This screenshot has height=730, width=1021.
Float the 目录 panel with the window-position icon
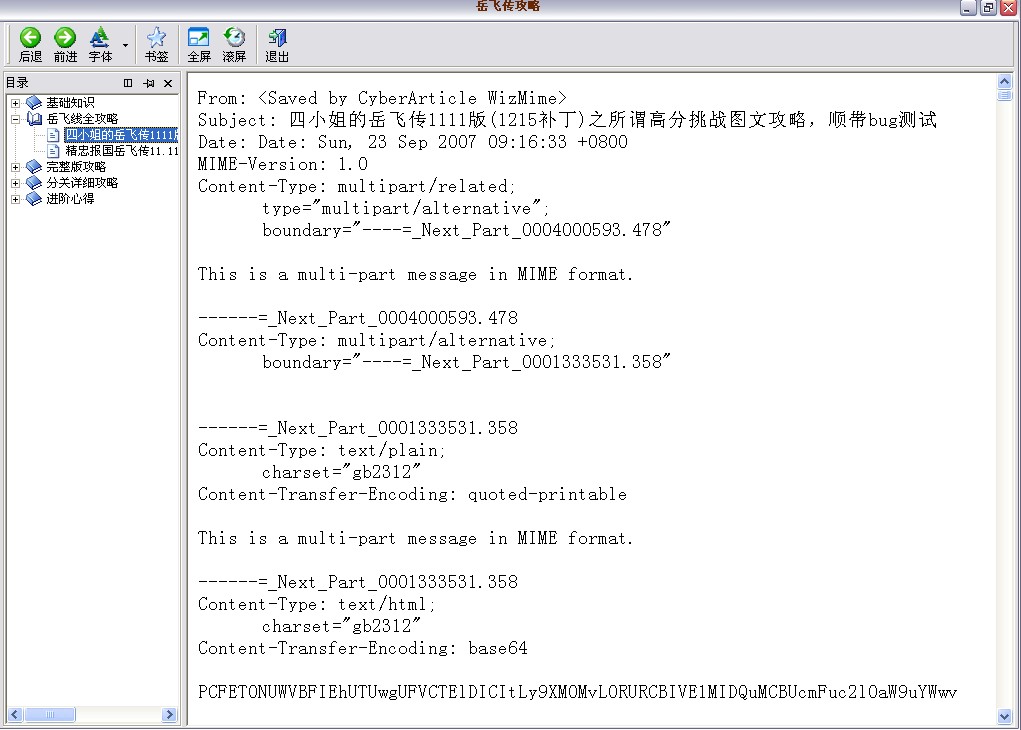click(x=128, y=83)
